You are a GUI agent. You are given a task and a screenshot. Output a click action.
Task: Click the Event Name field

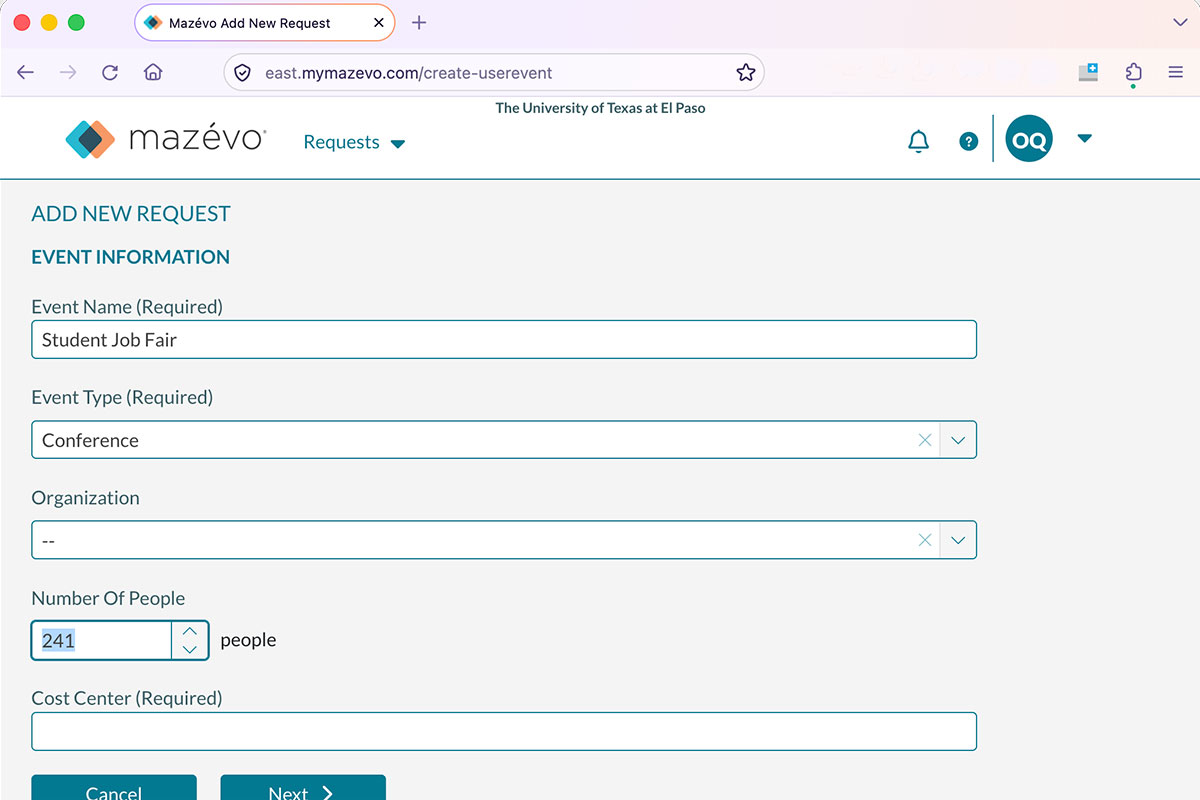tap(504, 340)
